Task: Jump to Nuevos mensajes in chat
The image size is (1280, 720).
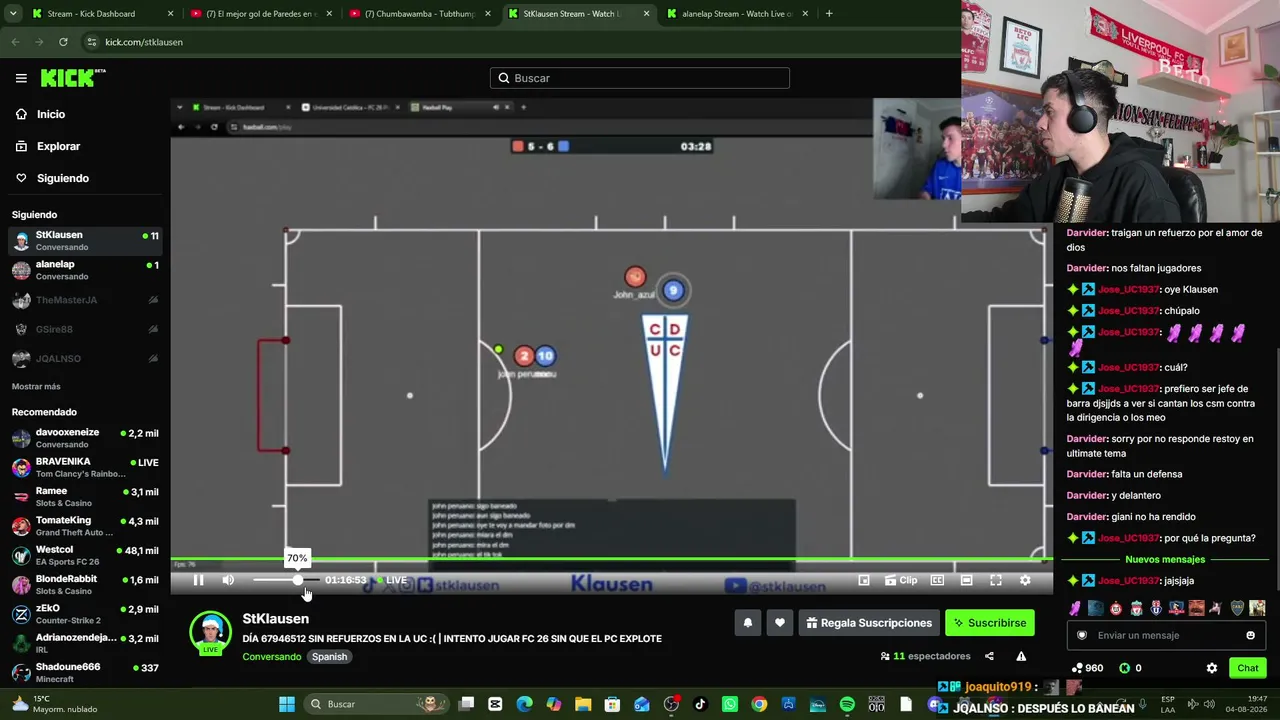Action: tap(1165, 560)
